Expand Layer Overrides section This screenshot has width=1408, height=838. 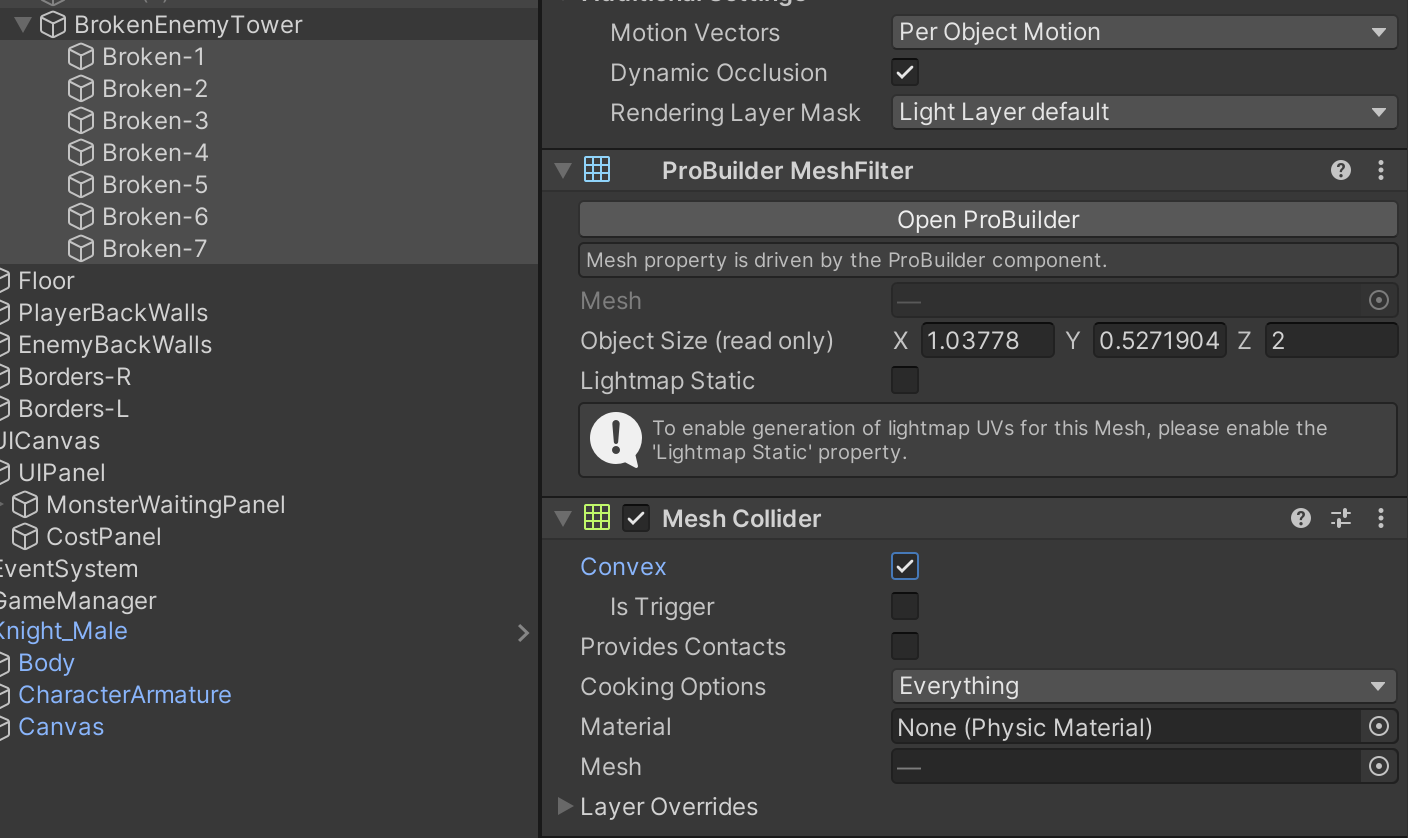(564, 806)
